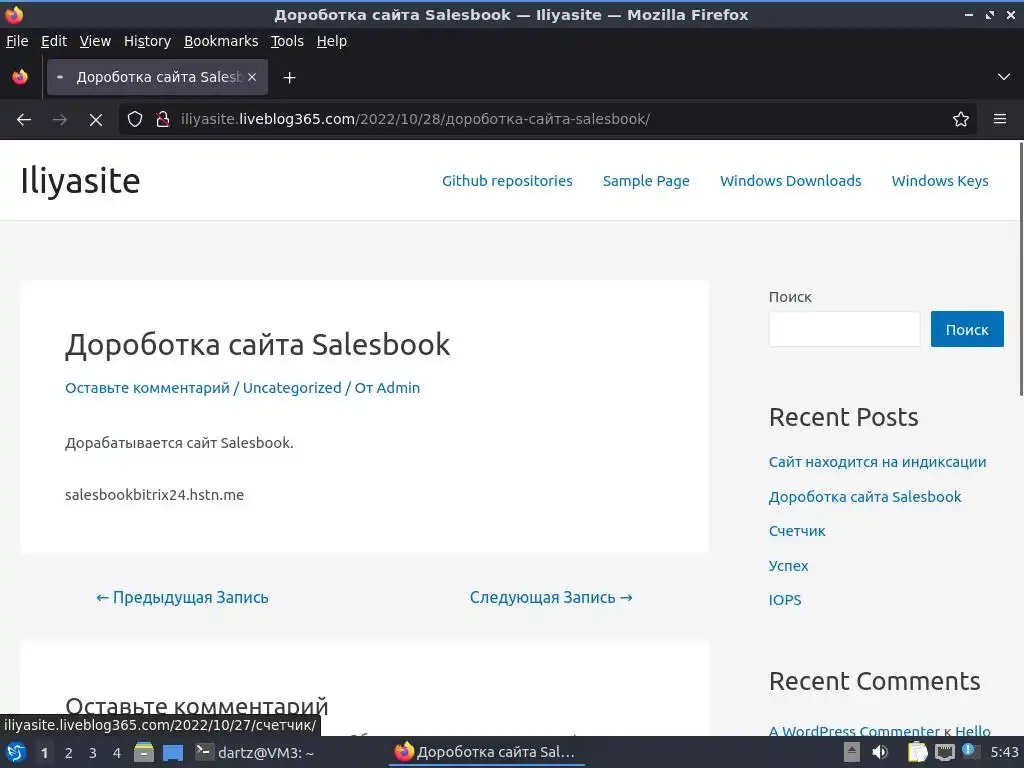This screenshot has width=1024, height=768.
Task: Click A WordPress Commenter link
Action: point(854,731)
